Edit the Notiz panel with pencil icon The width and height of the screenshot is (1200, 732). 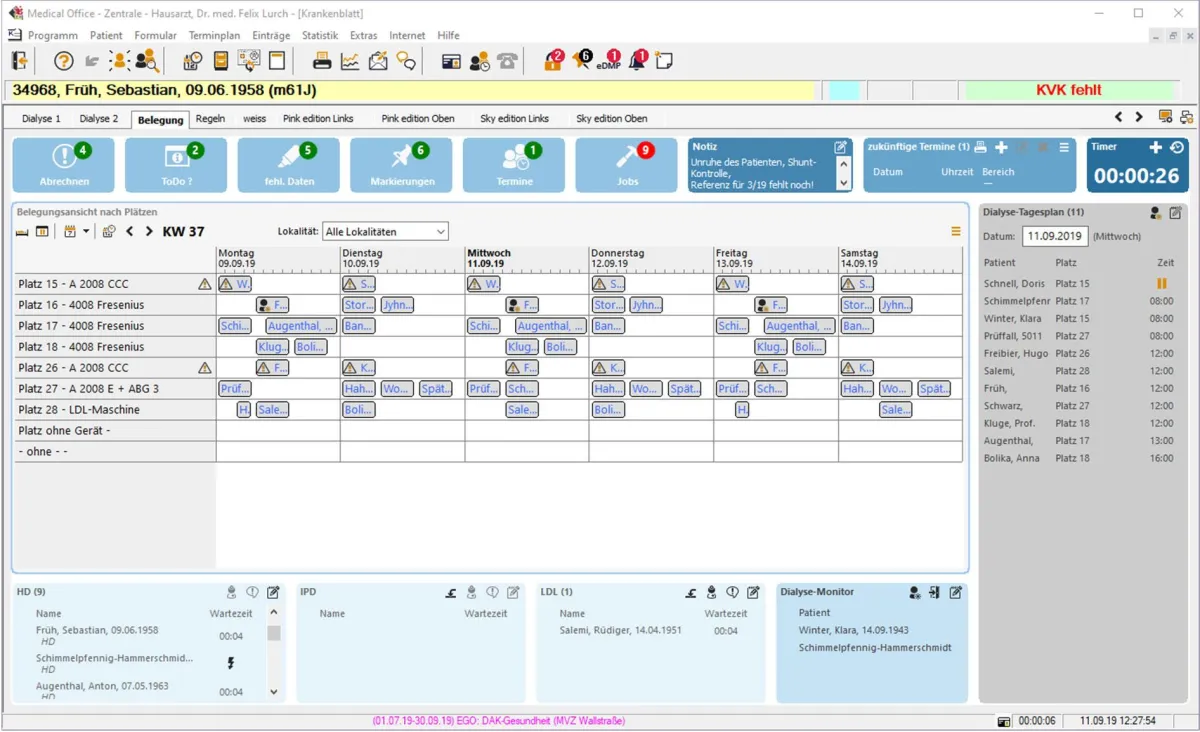click(840, 147)
